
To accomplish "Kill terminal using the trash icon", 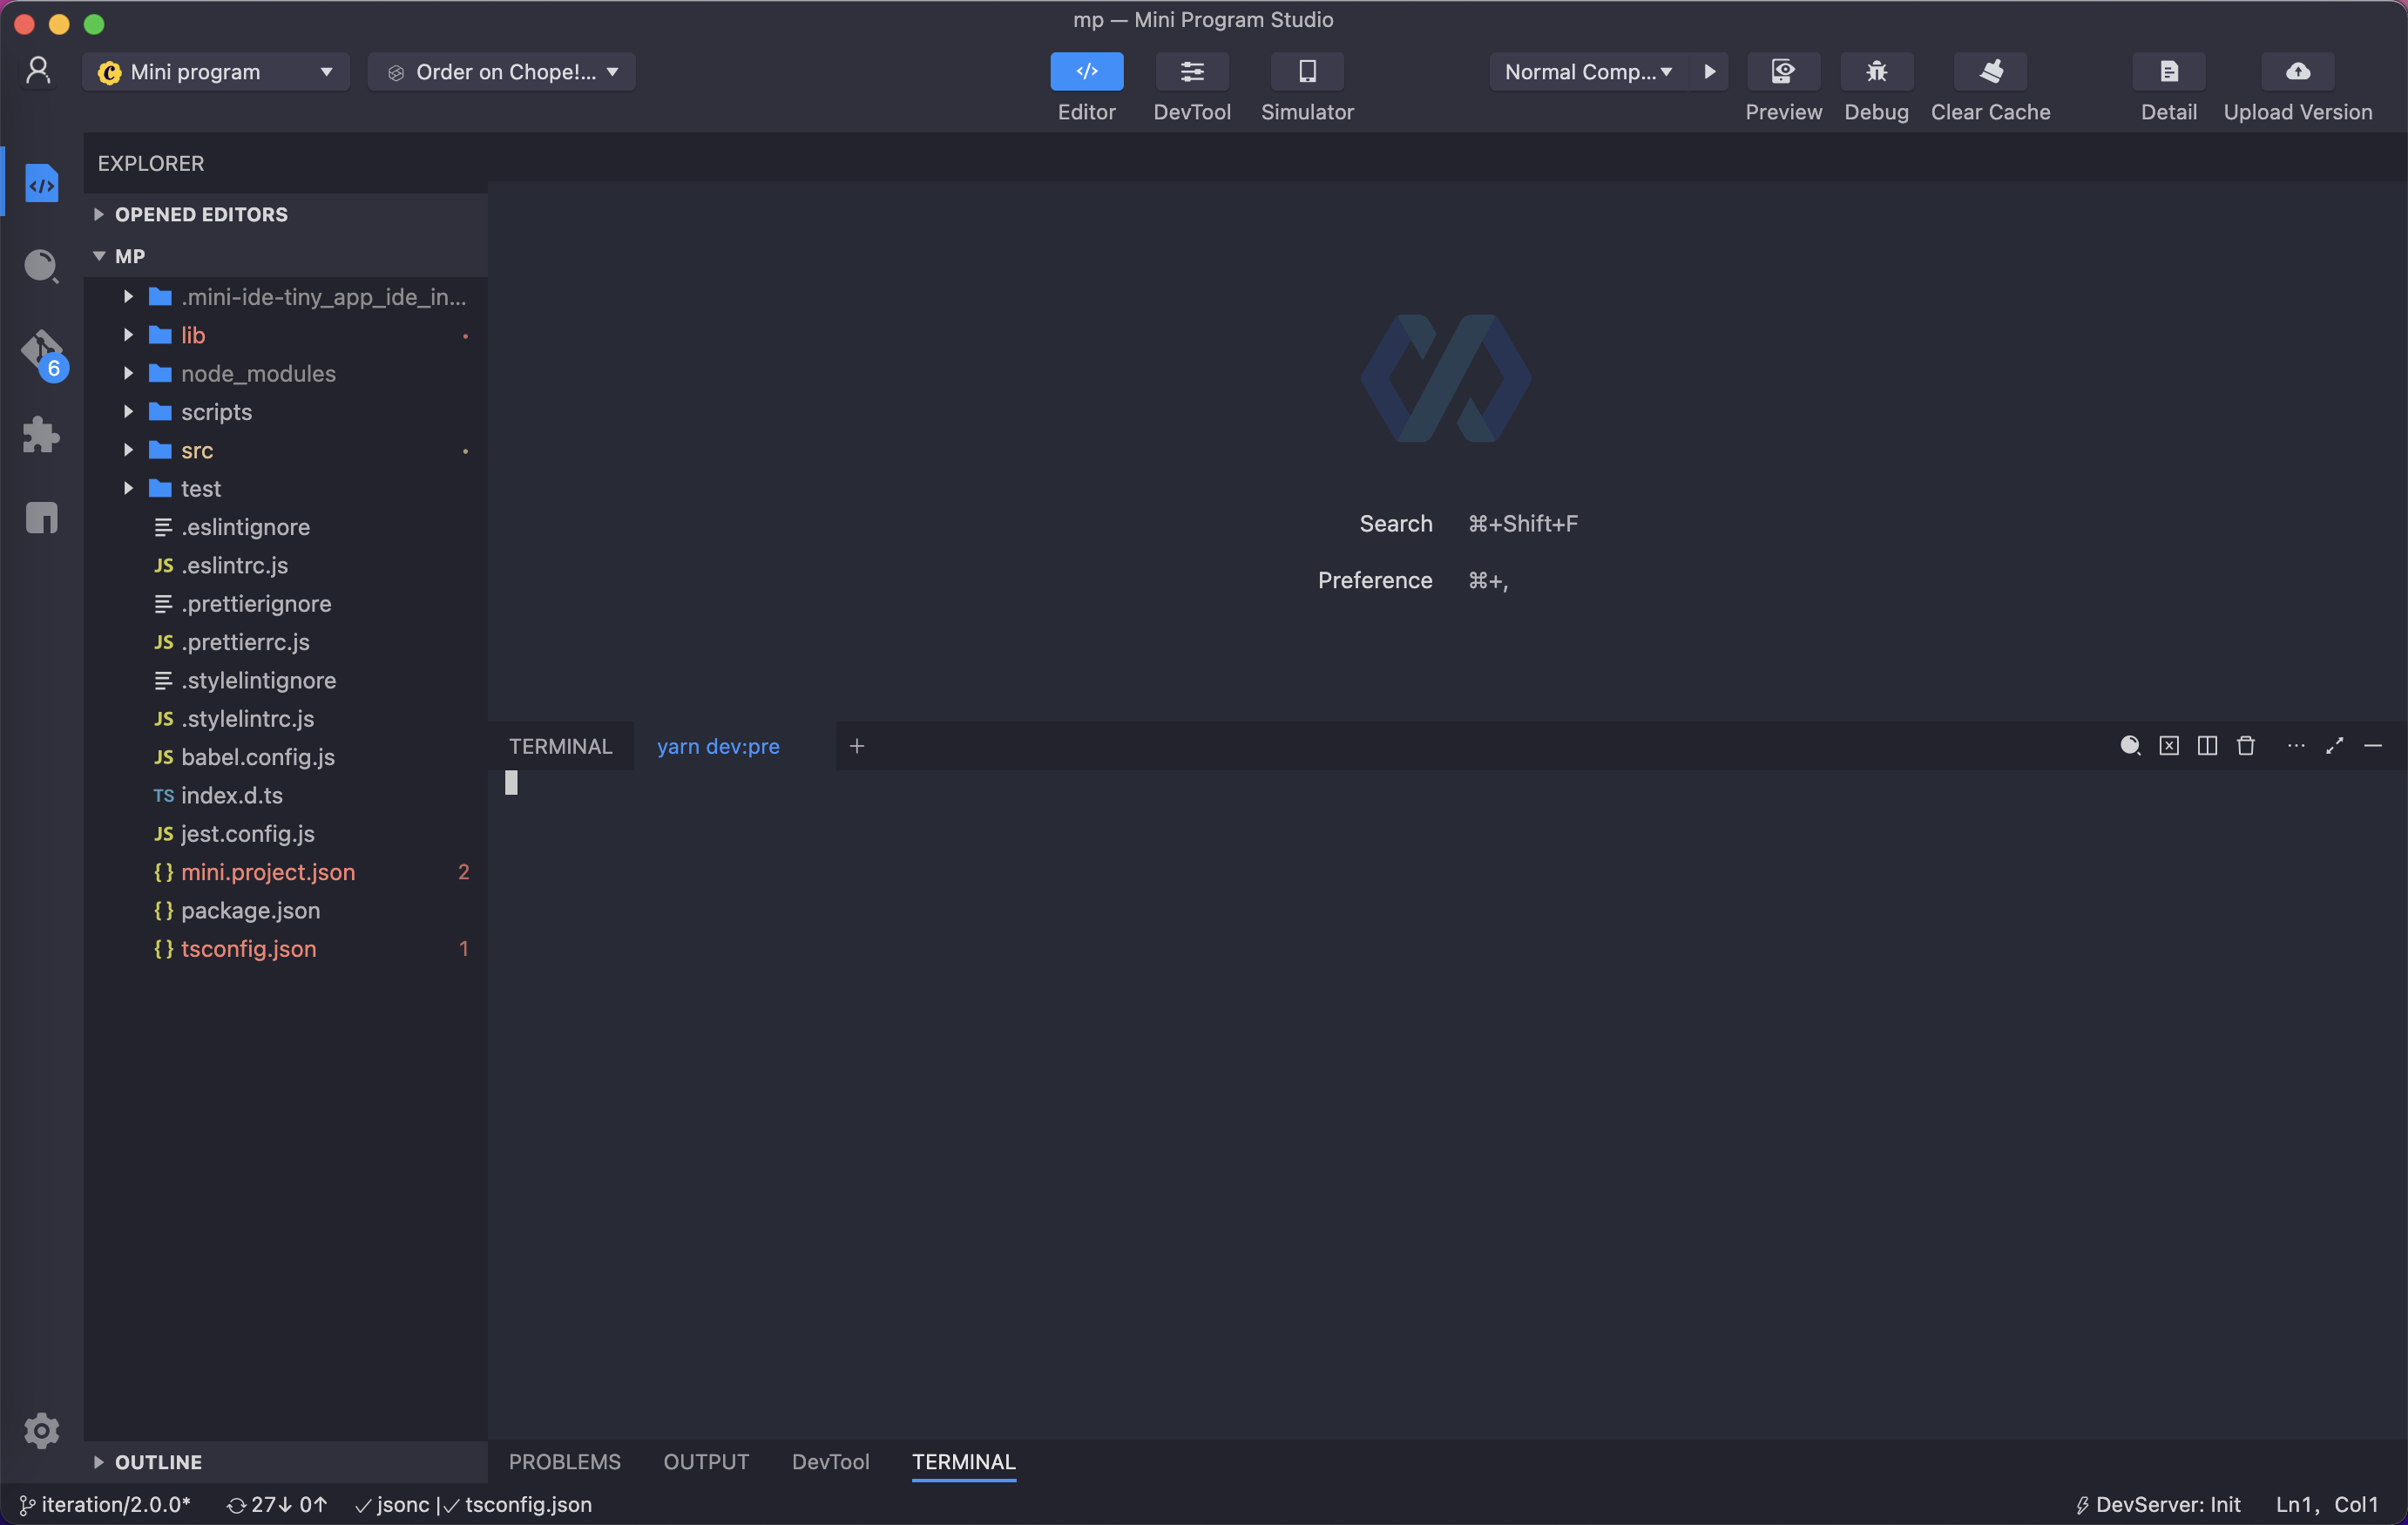I will [x=2245, y=746].
